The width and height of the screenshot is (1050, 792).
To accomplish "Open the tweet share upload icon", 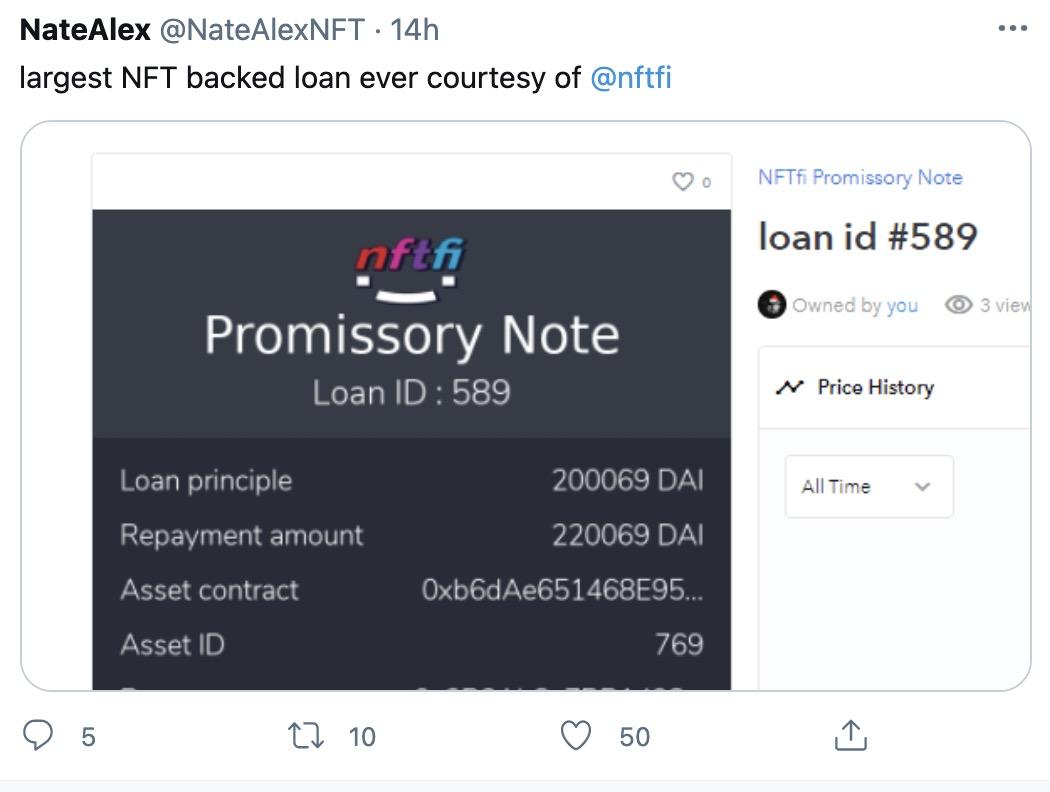I will (851, 736).
